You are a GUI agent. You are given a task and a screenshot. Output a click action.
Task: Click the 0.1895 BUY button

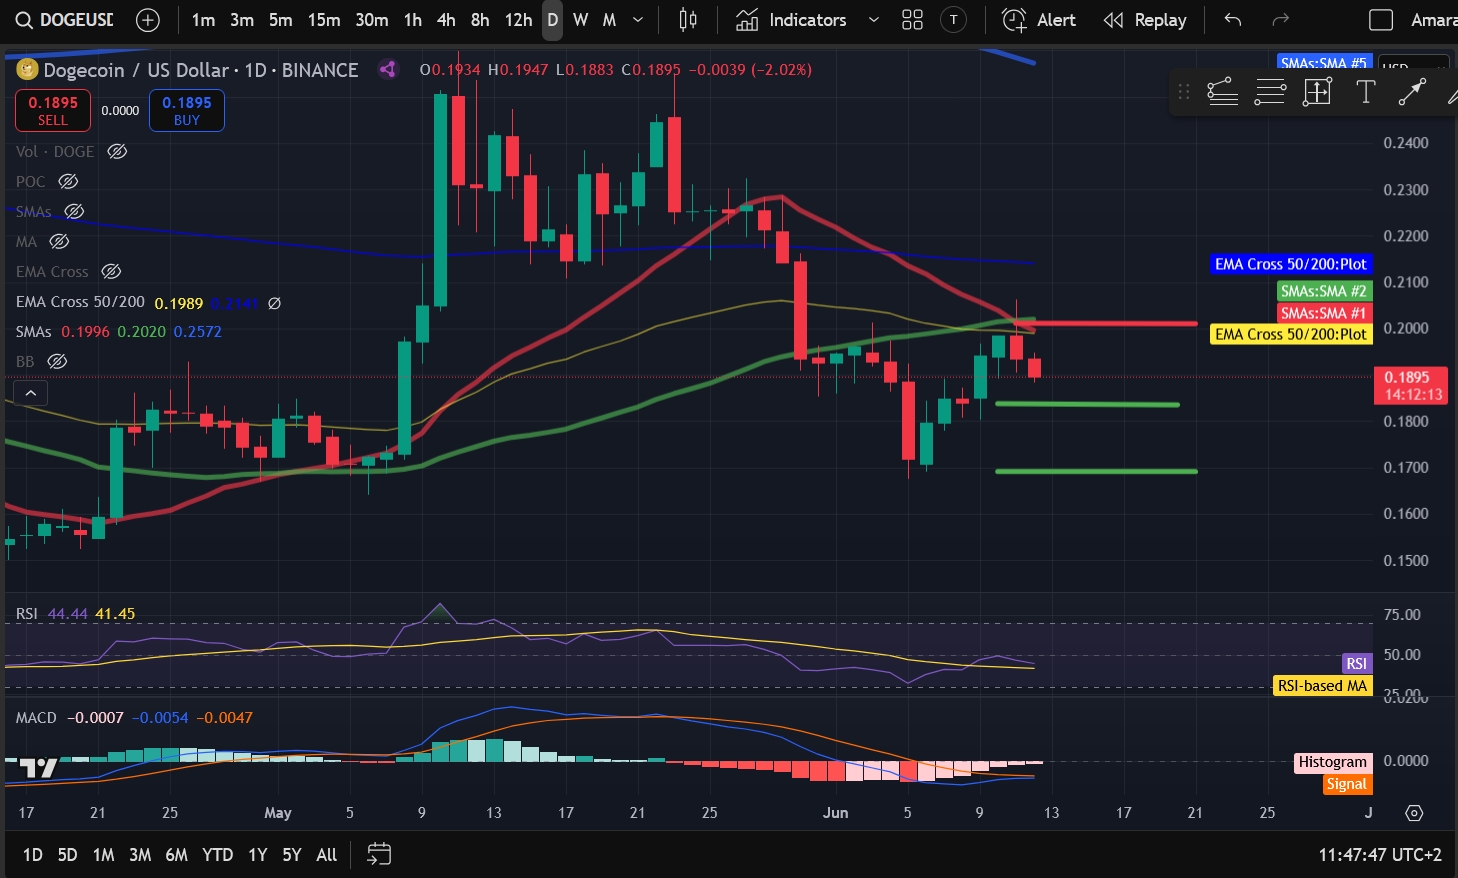(187, 110)
